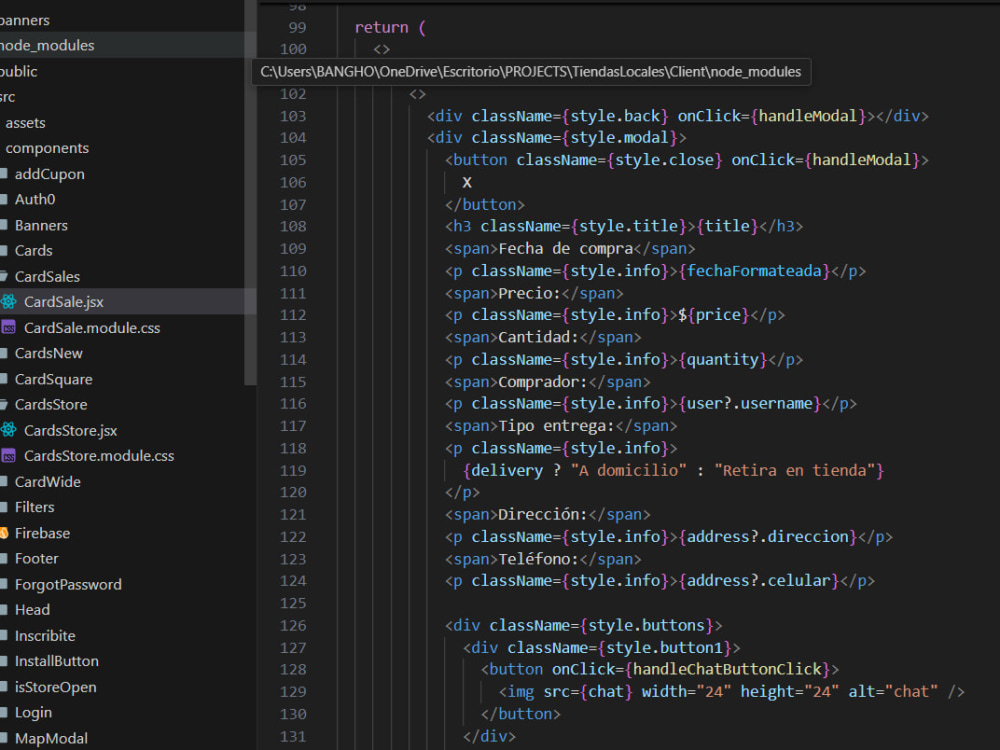Collapse the CardsStore folder
This screenshot has width=1000, height=750.
coord(50,404)
